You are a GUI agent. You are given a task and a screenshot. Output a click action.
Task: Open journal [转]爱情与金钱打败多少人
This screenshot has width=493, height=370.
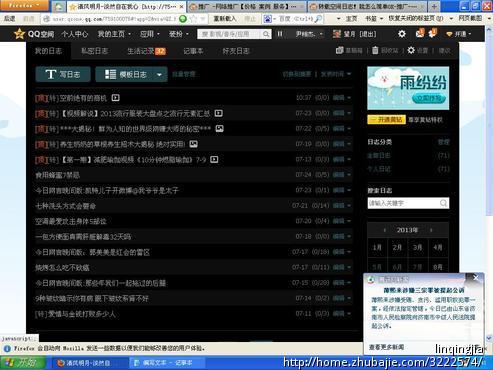pos(75,314)
